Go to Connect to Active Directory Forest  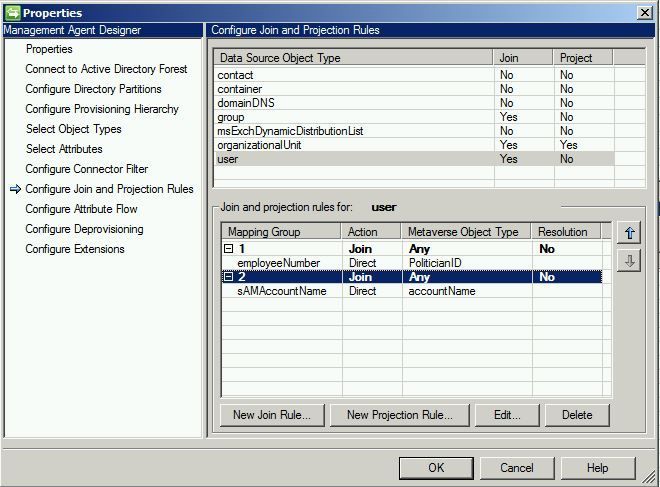tap(106, 69)
